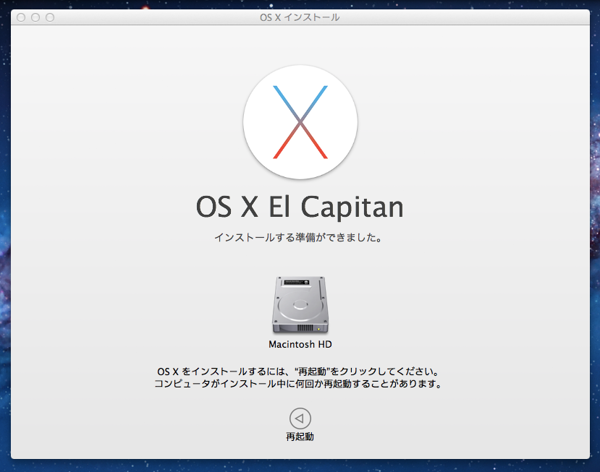The height and width of the screenshot is (472, 600).
Task: Click the OS X インストール window title
Action: [300, 17]
